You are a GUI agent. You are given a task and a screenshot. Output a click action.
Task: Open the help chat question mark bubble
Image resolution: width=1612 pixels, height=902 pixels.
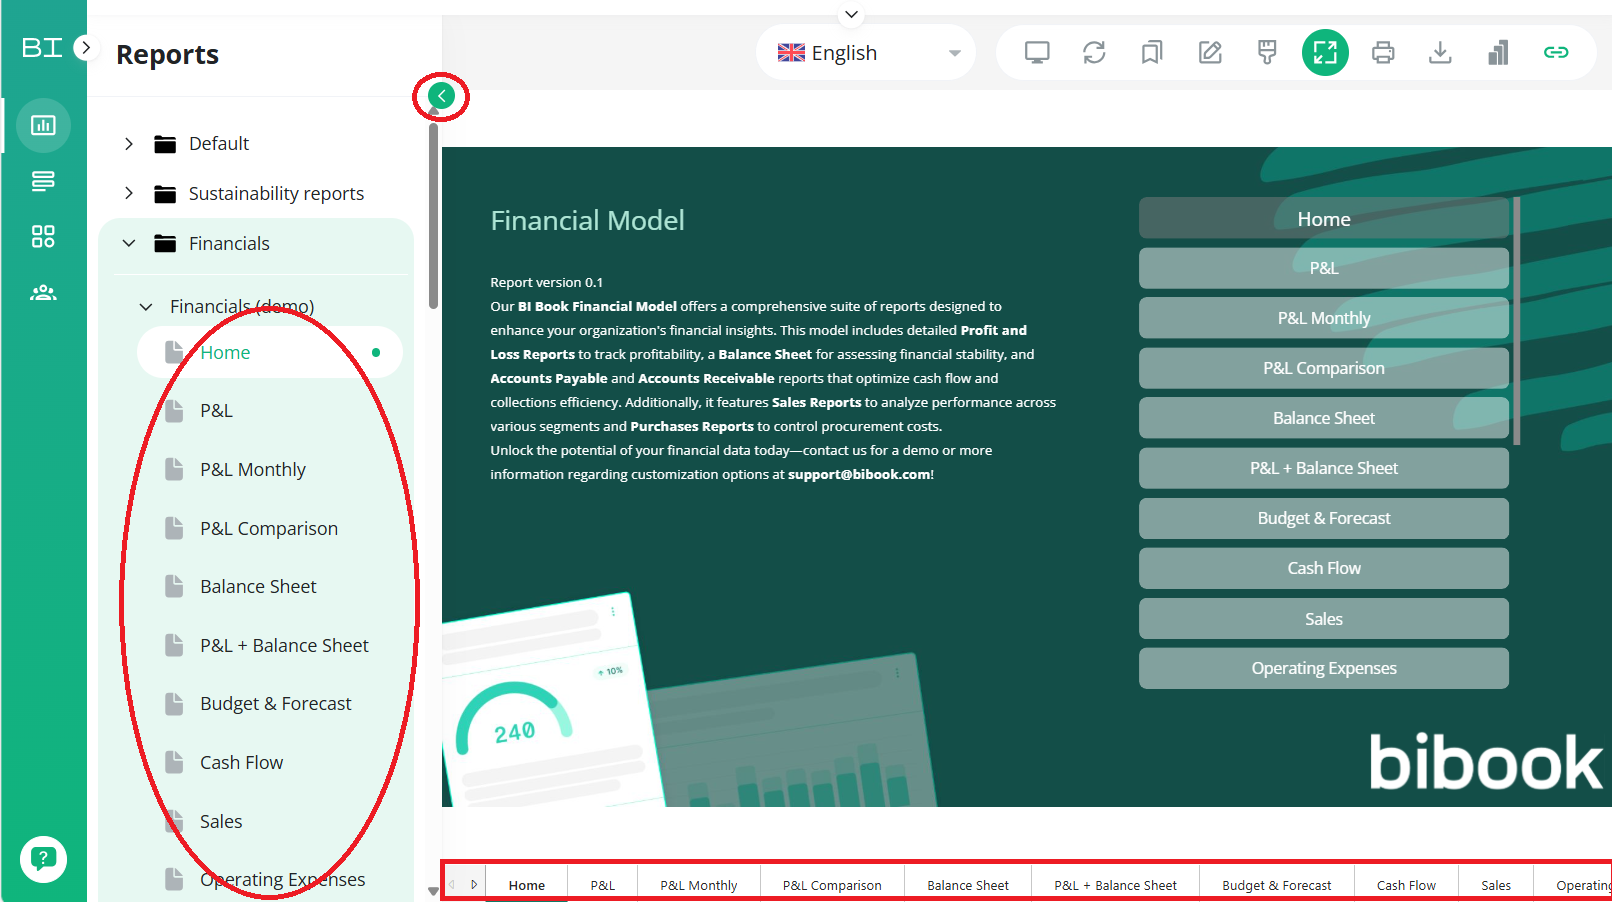(x=43, y=859)
